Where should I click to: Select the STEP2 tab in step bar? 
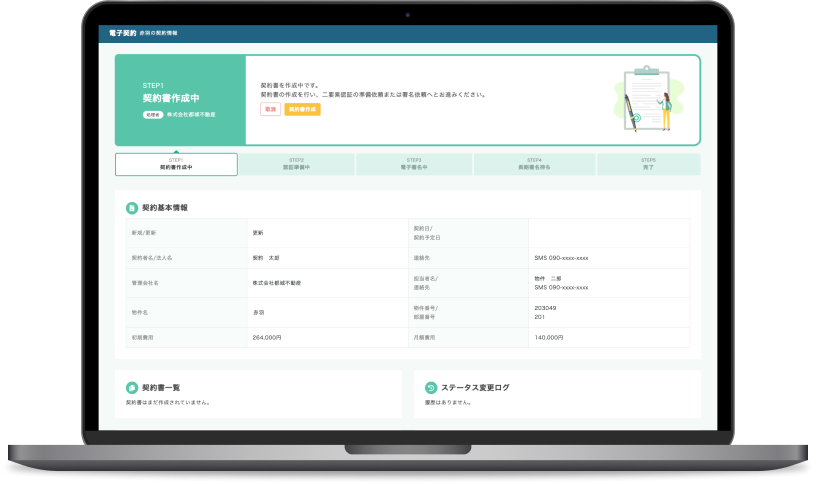click(297, 164)
